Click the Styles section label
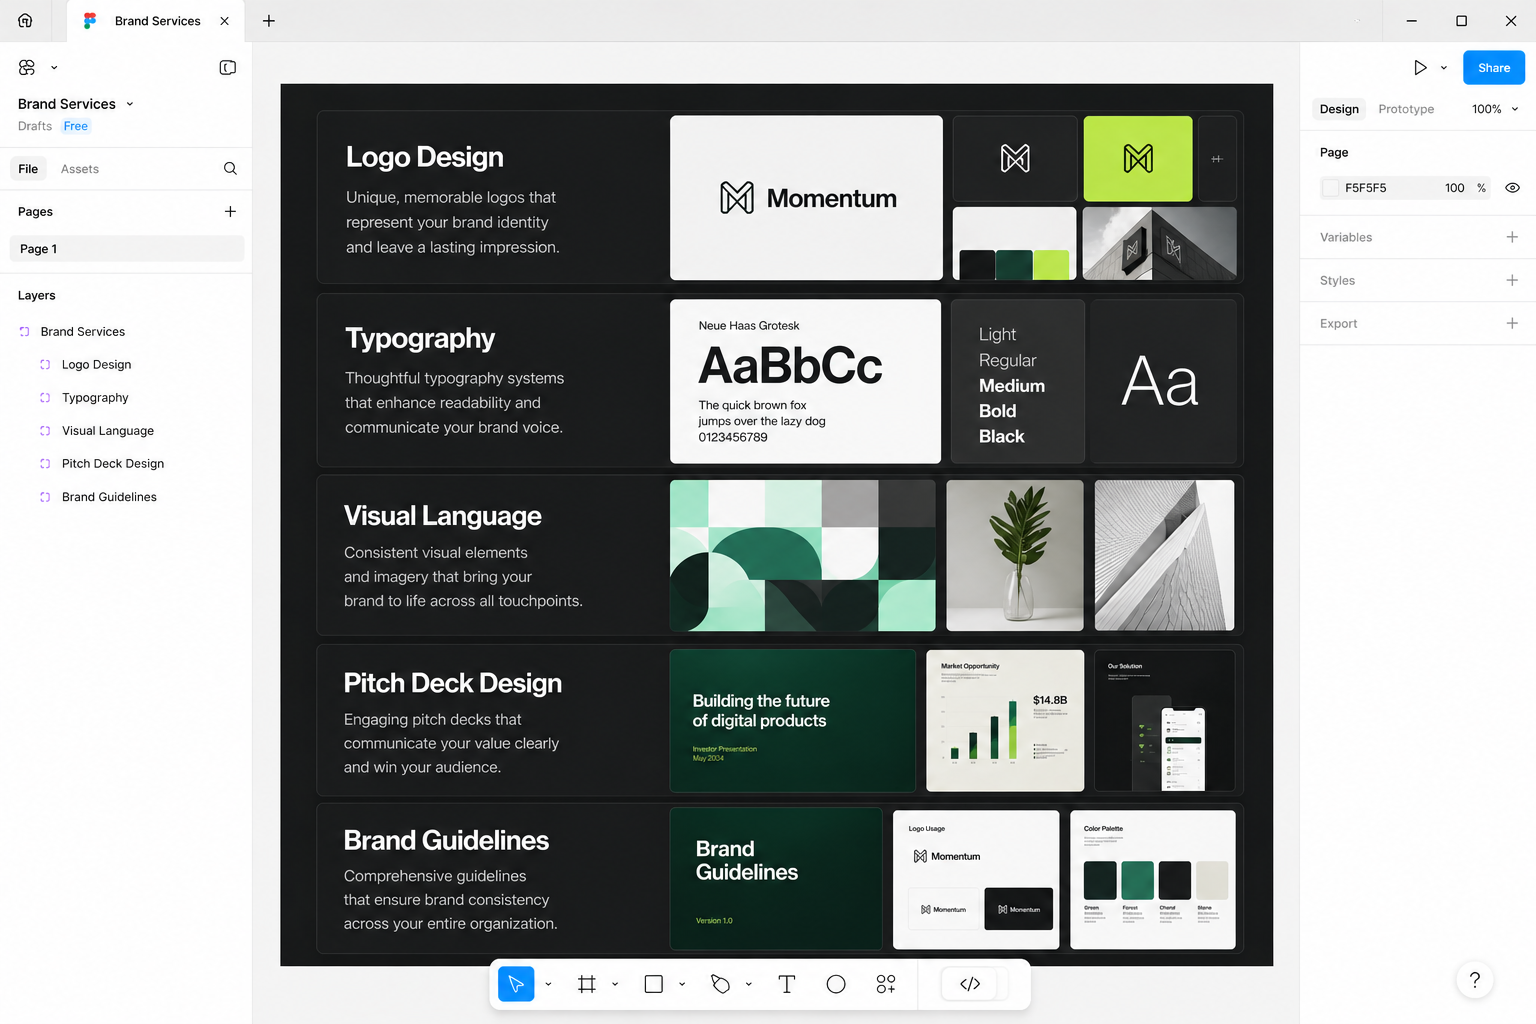Image resolution: width=1536 pixels, height=1024 pixels. click(x=1337, y=280)
